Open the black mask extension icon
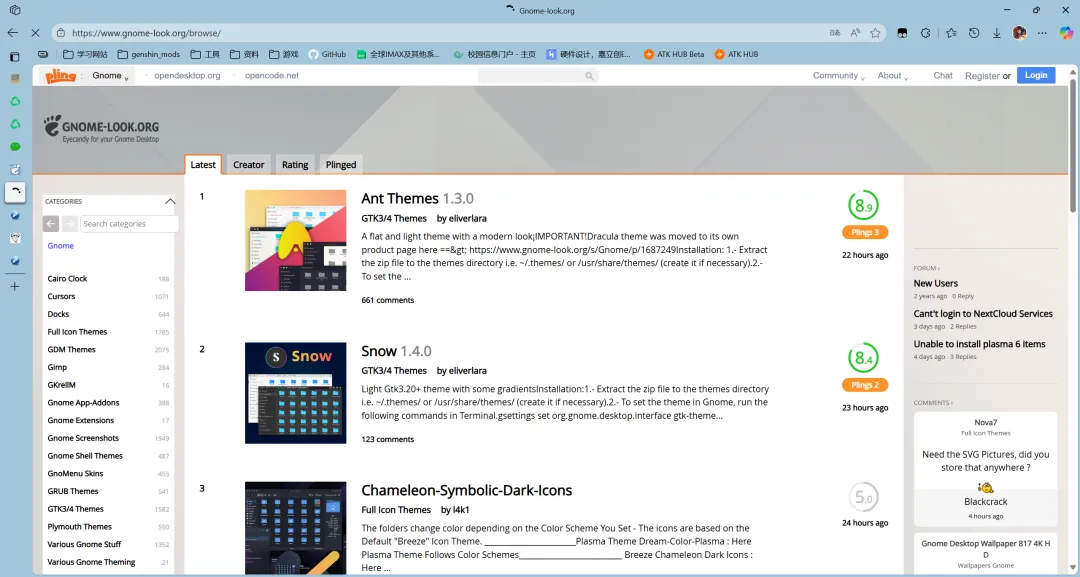This screenshot has width=1080, height=577. 902,32
